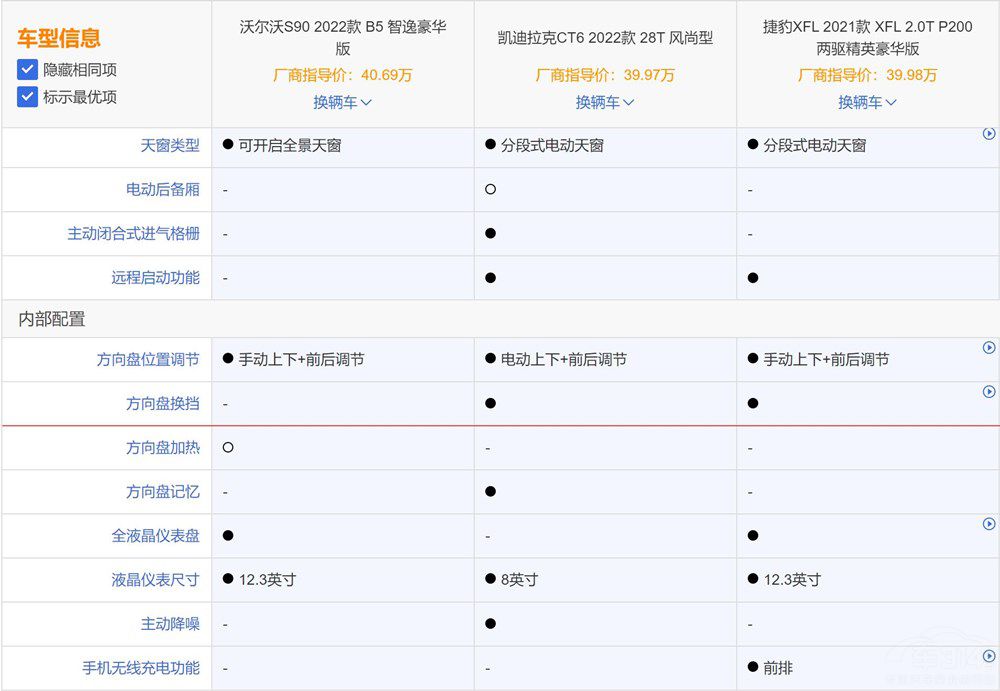Open the video icon on 方向盘位置调节 row
Screen dimensions: 1000x691
[x=990, y=348]
